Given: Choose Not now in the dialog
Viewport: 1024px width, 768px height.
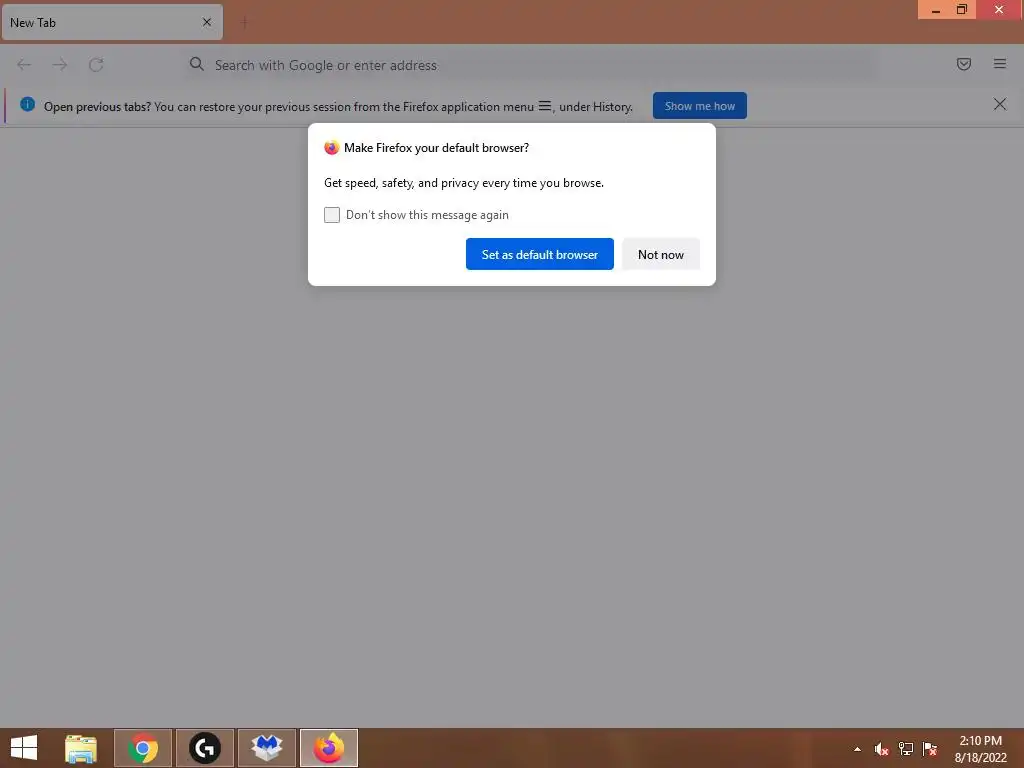Looking at the screenshot, I should pyautogui.click(x=661, y=254).
